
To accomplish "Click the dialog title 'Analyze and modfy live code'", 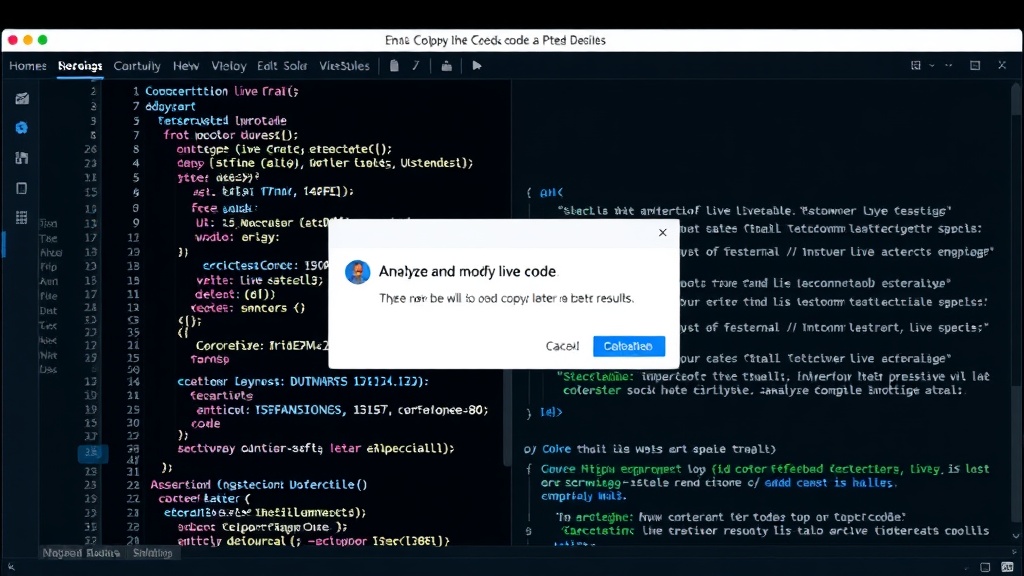I will point(467,271).
